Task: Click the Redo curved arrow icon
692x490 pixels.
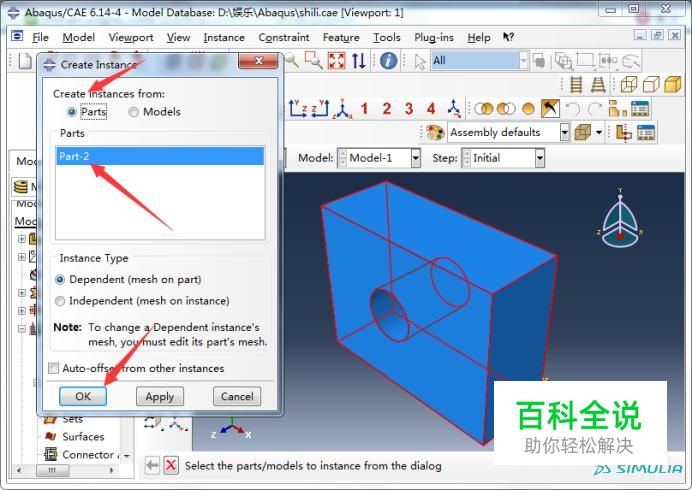Action: (x=594, y=109)
